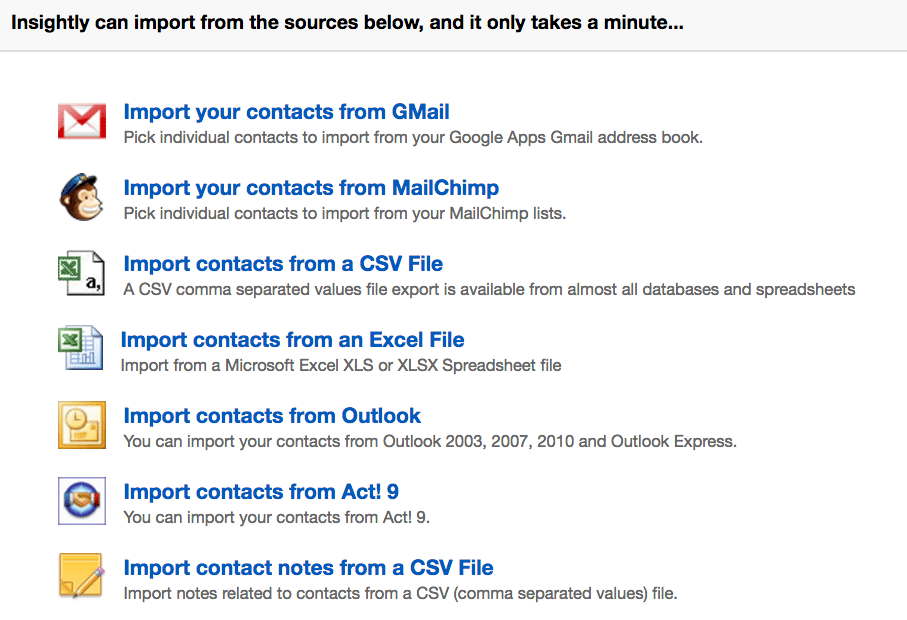Click the Outlook 2003, 2007, 2010 description text

click(x=429, y=442)
